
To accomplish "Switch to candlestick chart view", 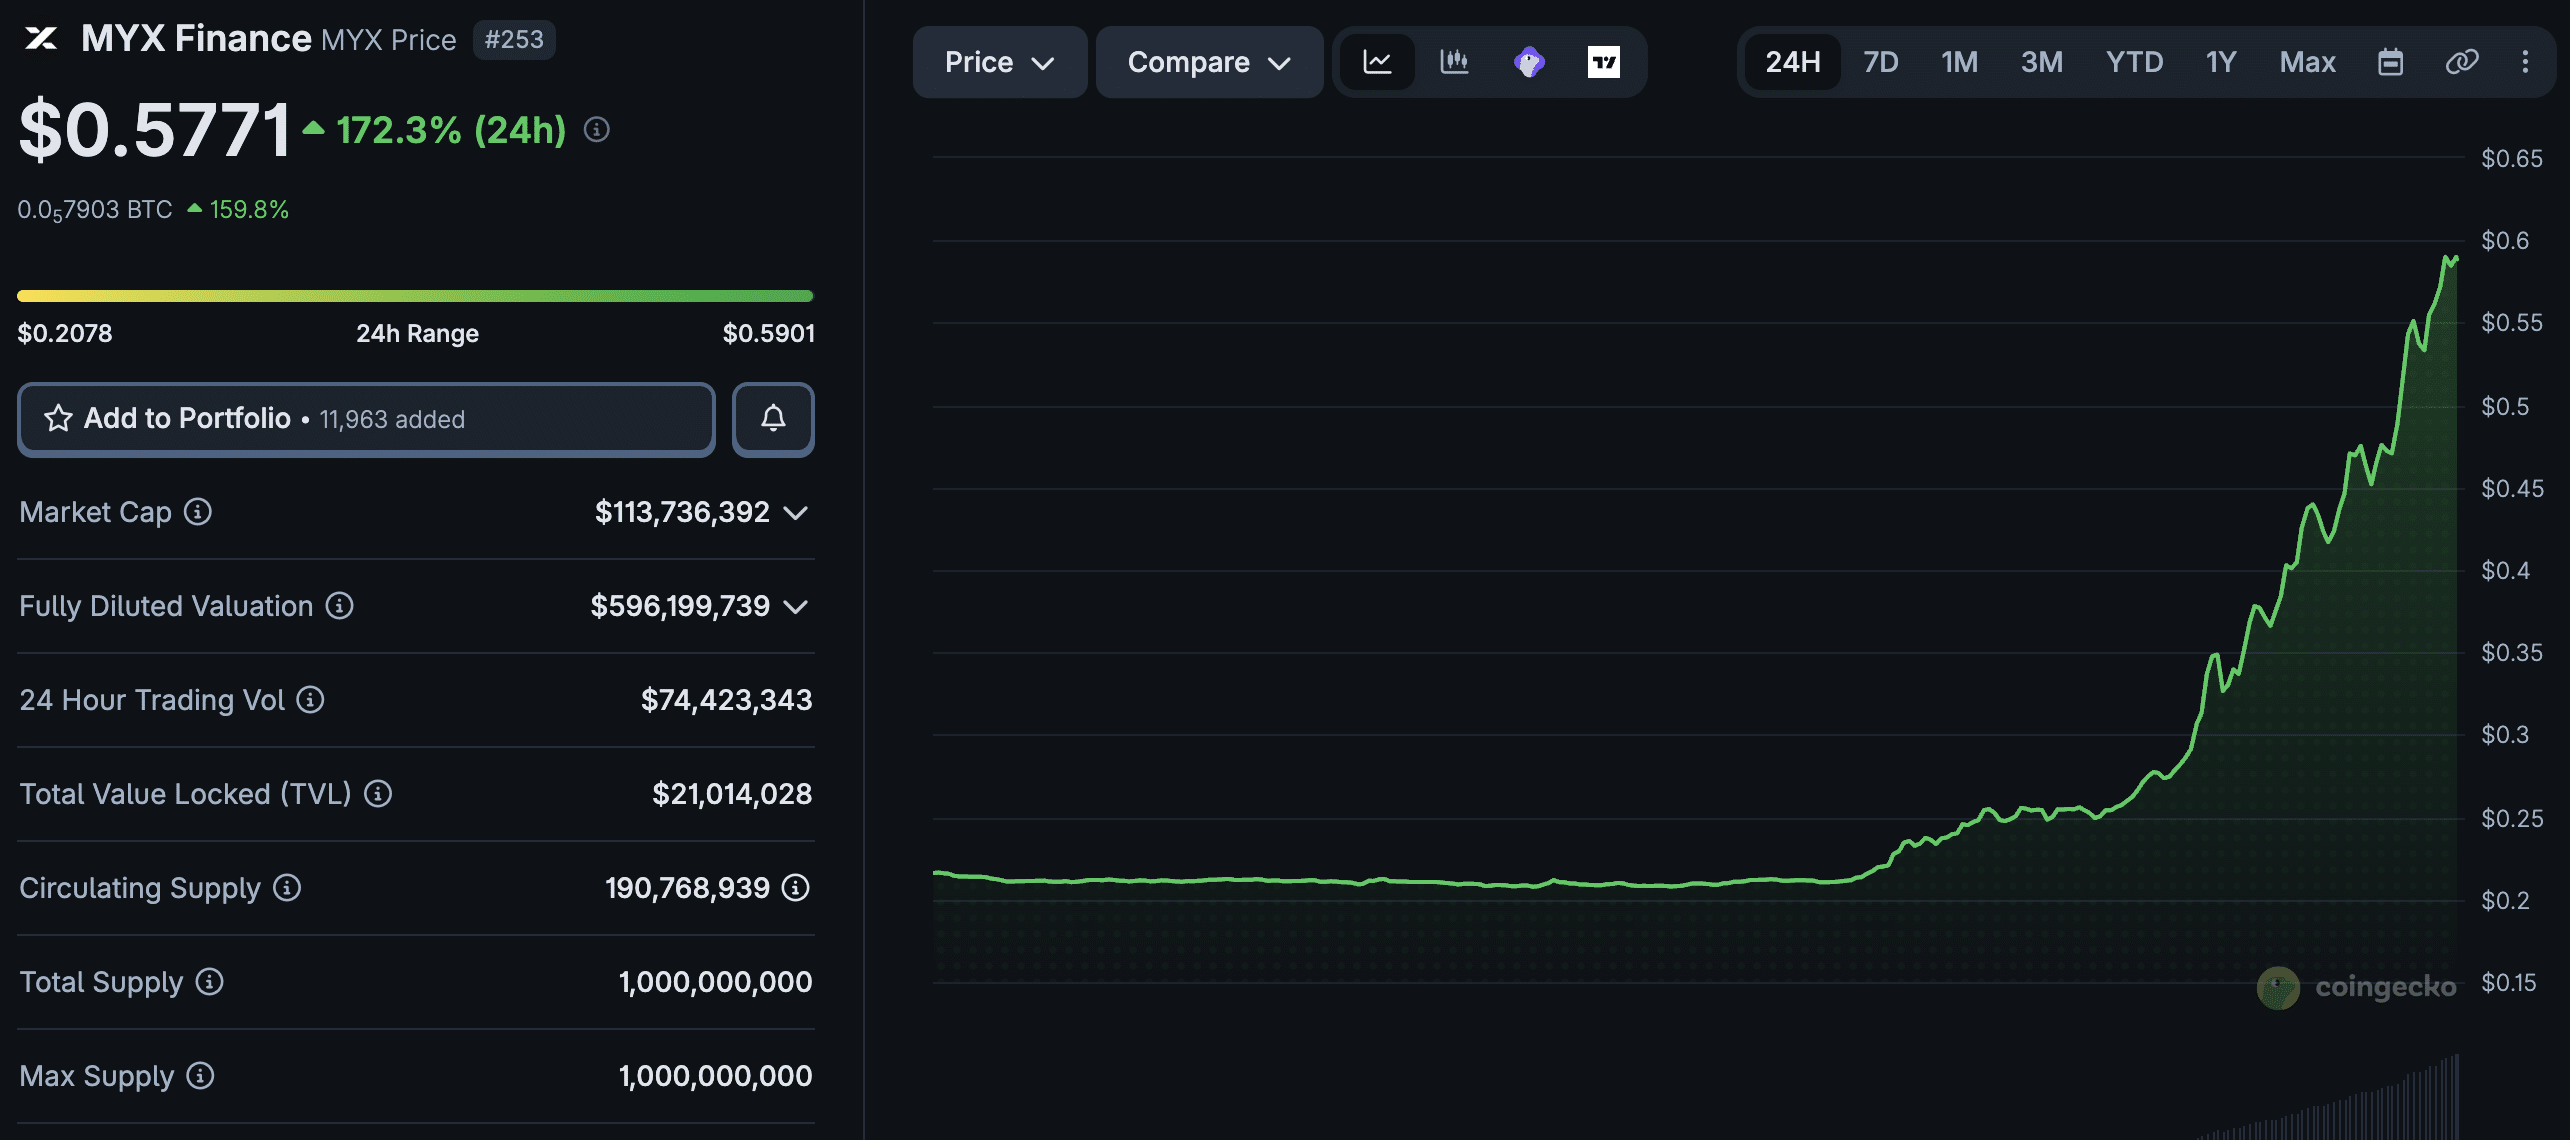I will (x=1453, y=62).
